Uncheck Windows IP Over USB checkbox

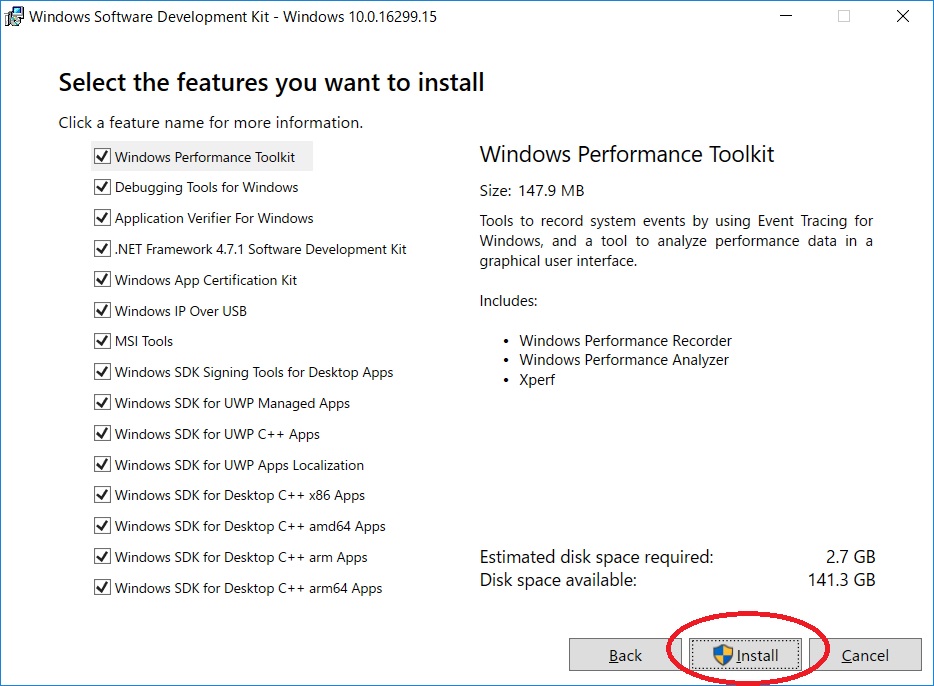pos(102,310)
